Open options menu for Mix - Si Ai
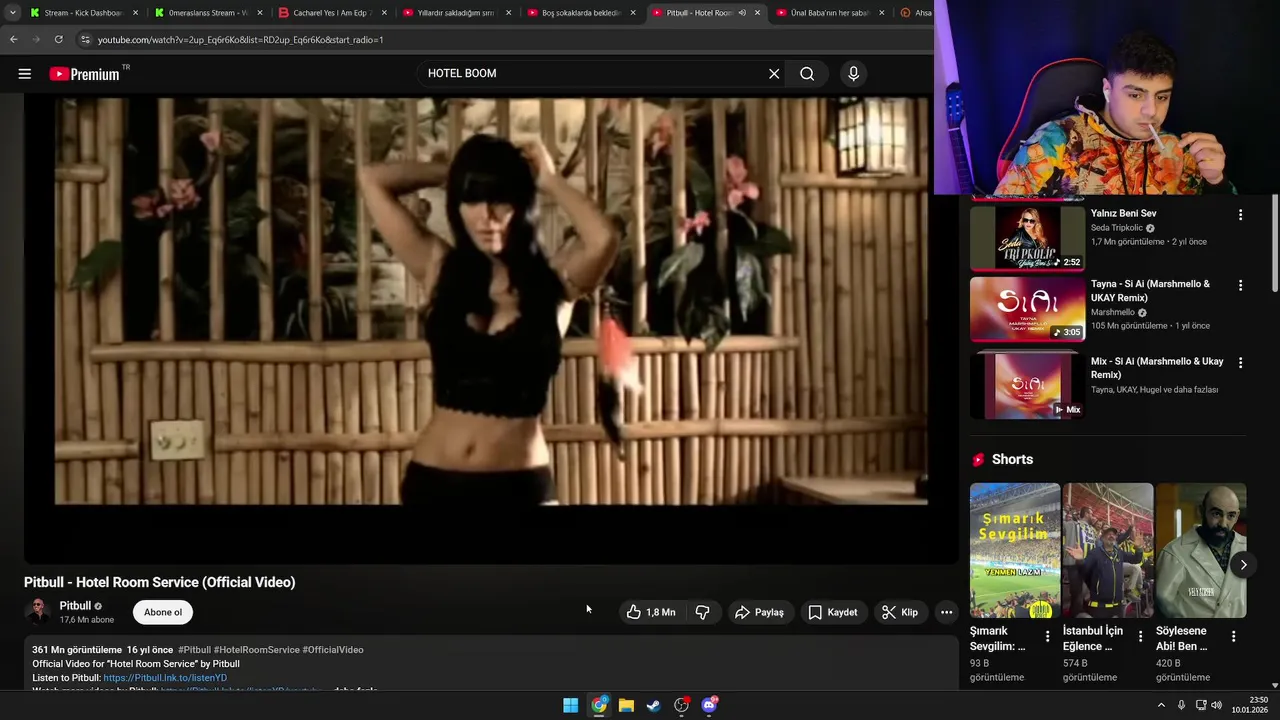The width and height of the screenshot is (1280, 720). (x=1240, y=363)
